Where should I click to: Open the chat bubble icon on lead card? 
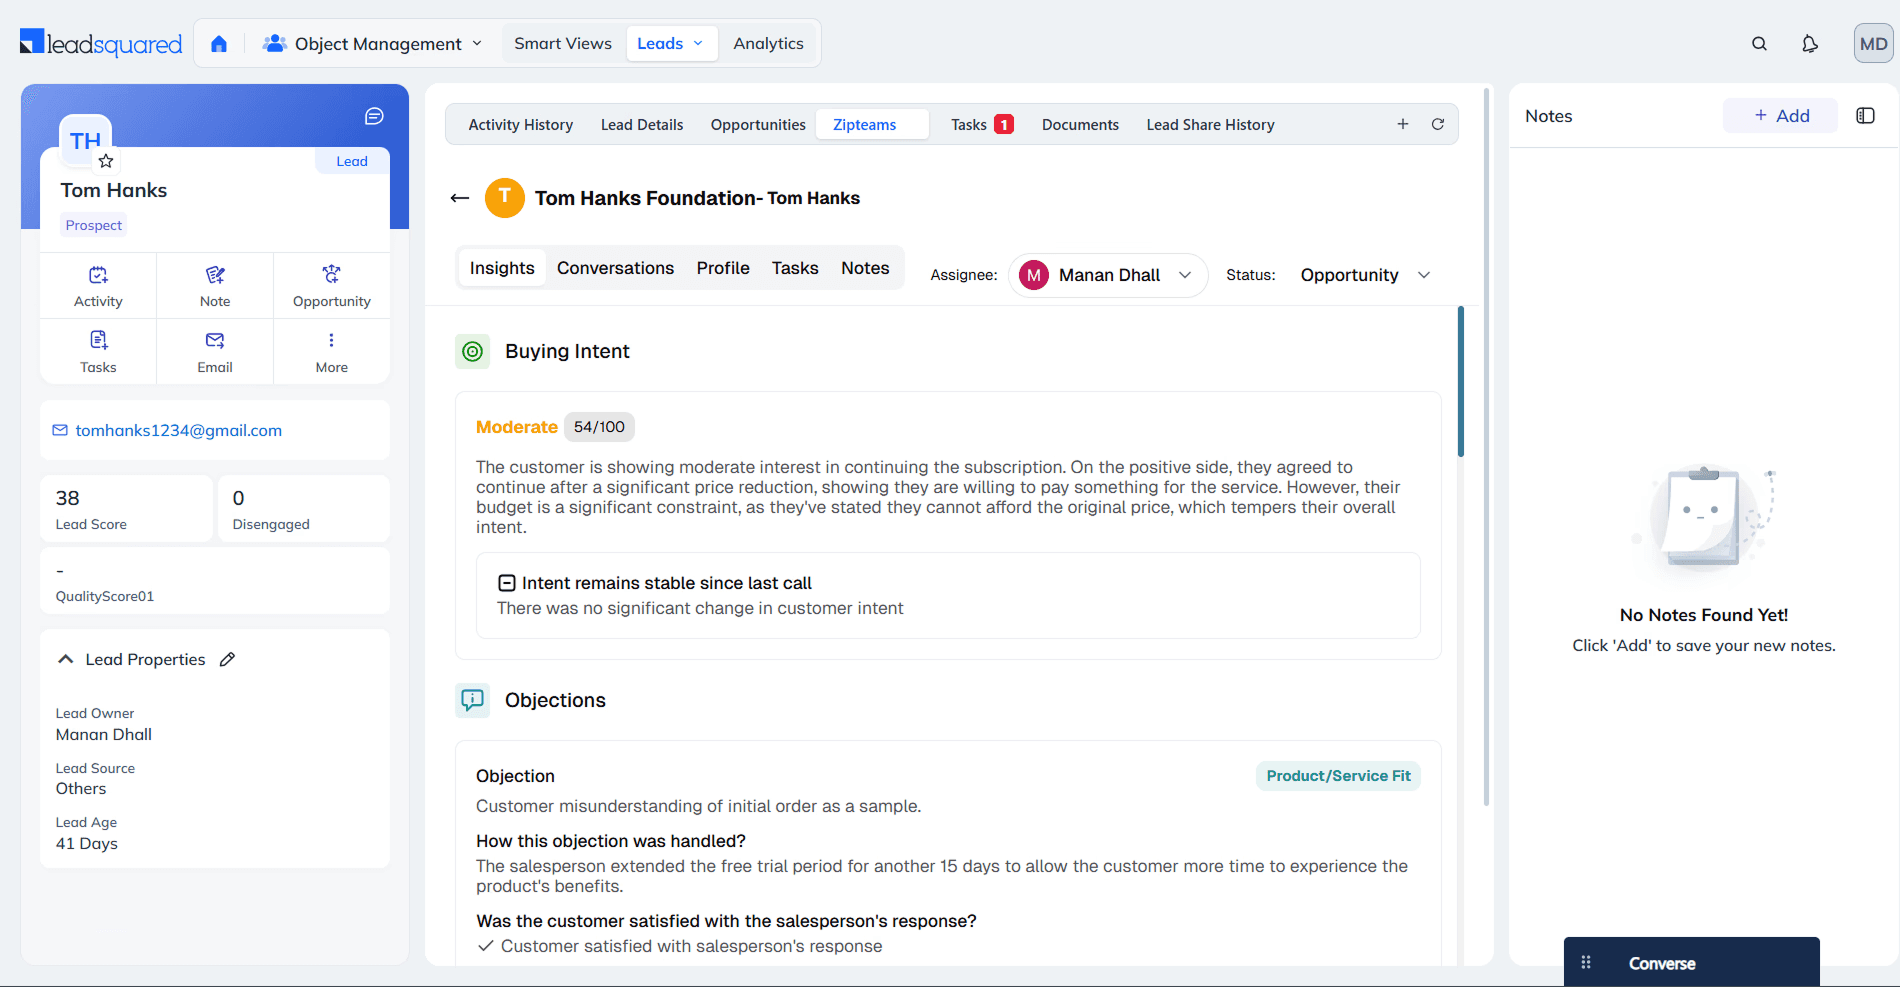374,116
